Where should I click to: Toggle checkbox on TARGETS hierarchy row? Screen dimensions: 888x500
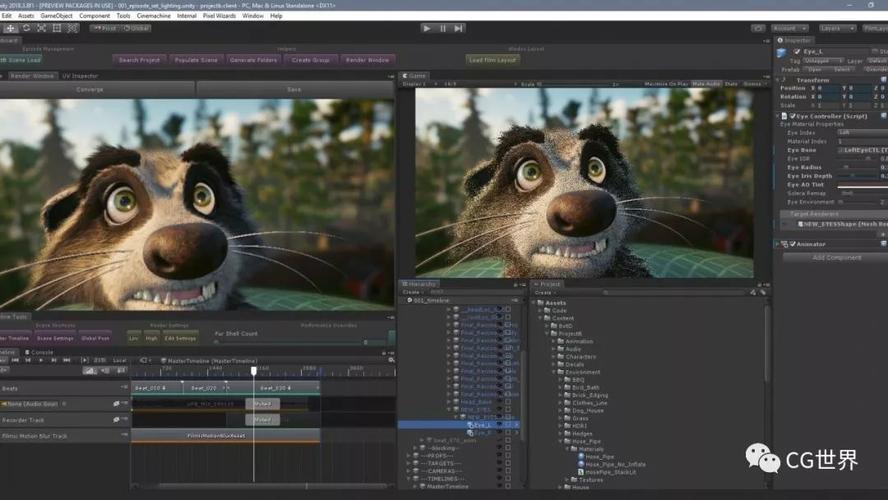(x=508, y=463)
